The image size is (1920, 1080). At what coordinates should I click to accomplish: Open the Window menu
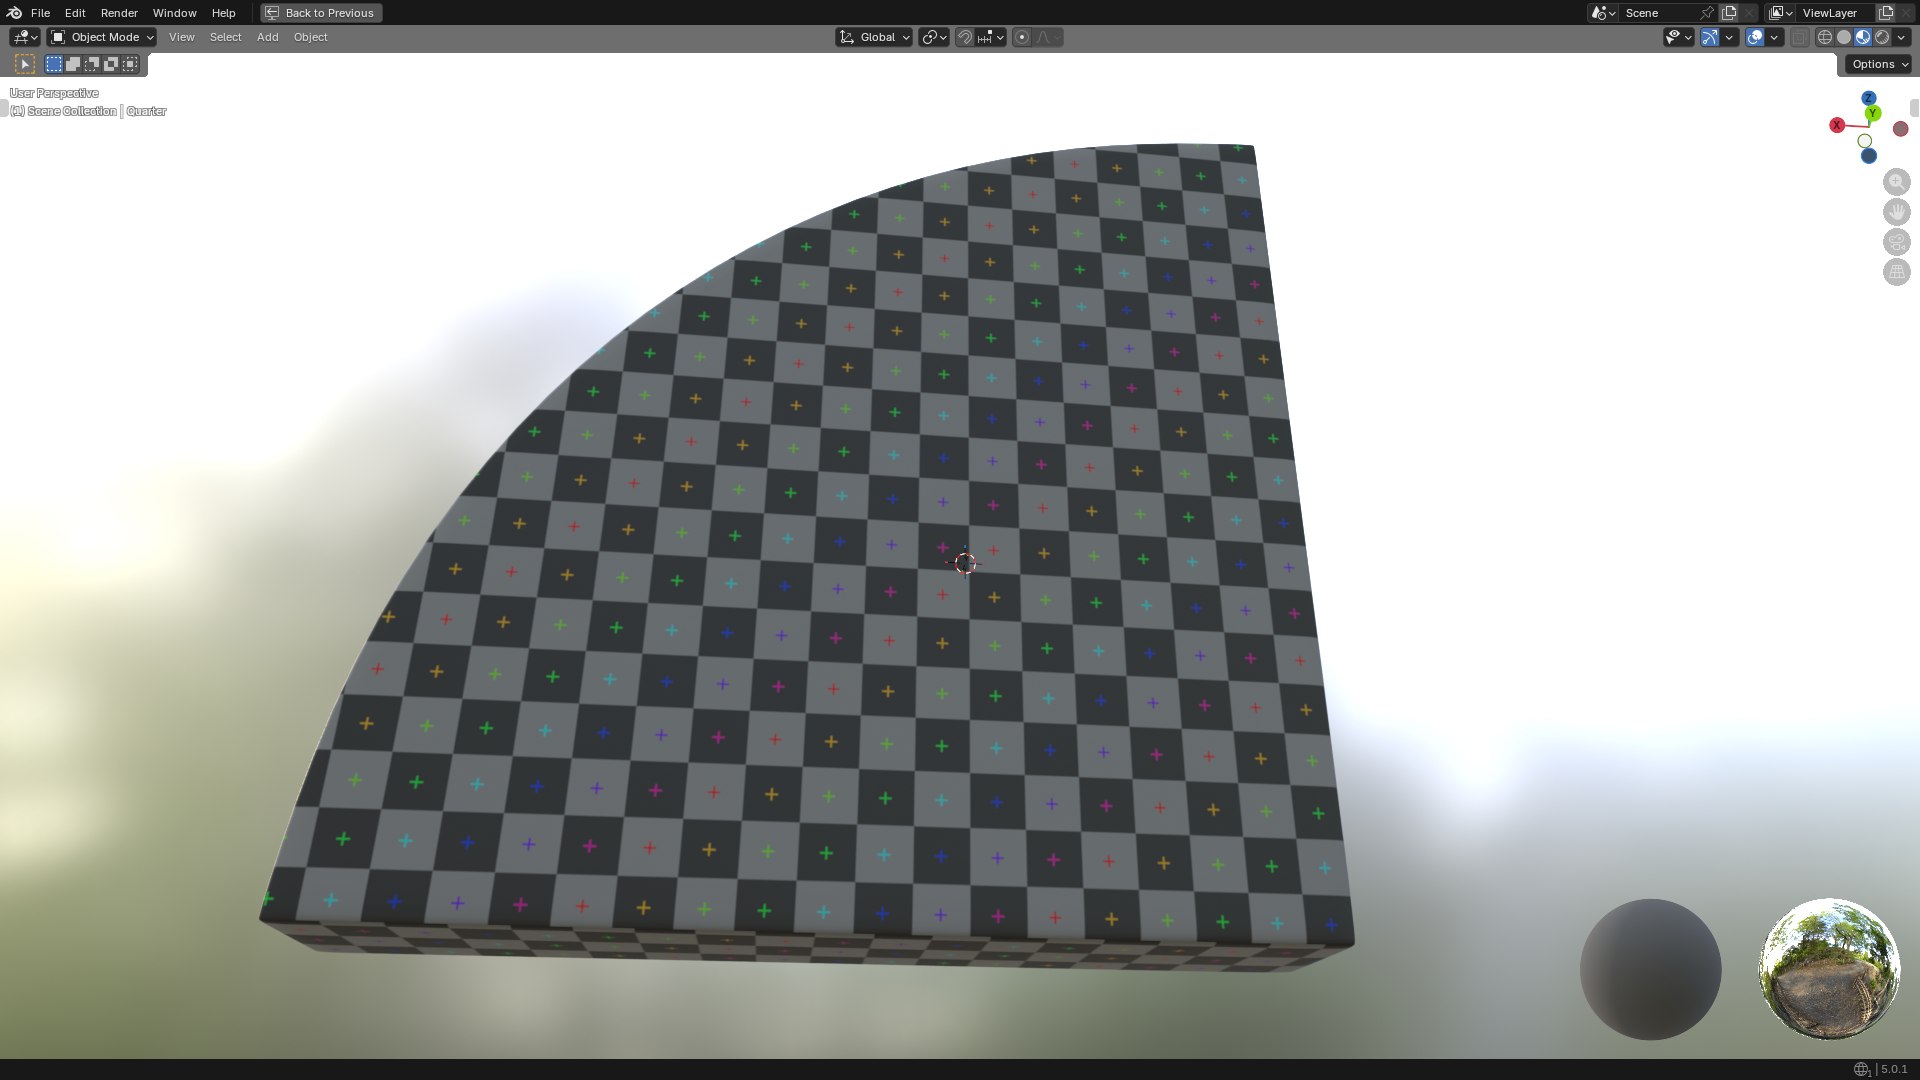(x=174, y=13)
